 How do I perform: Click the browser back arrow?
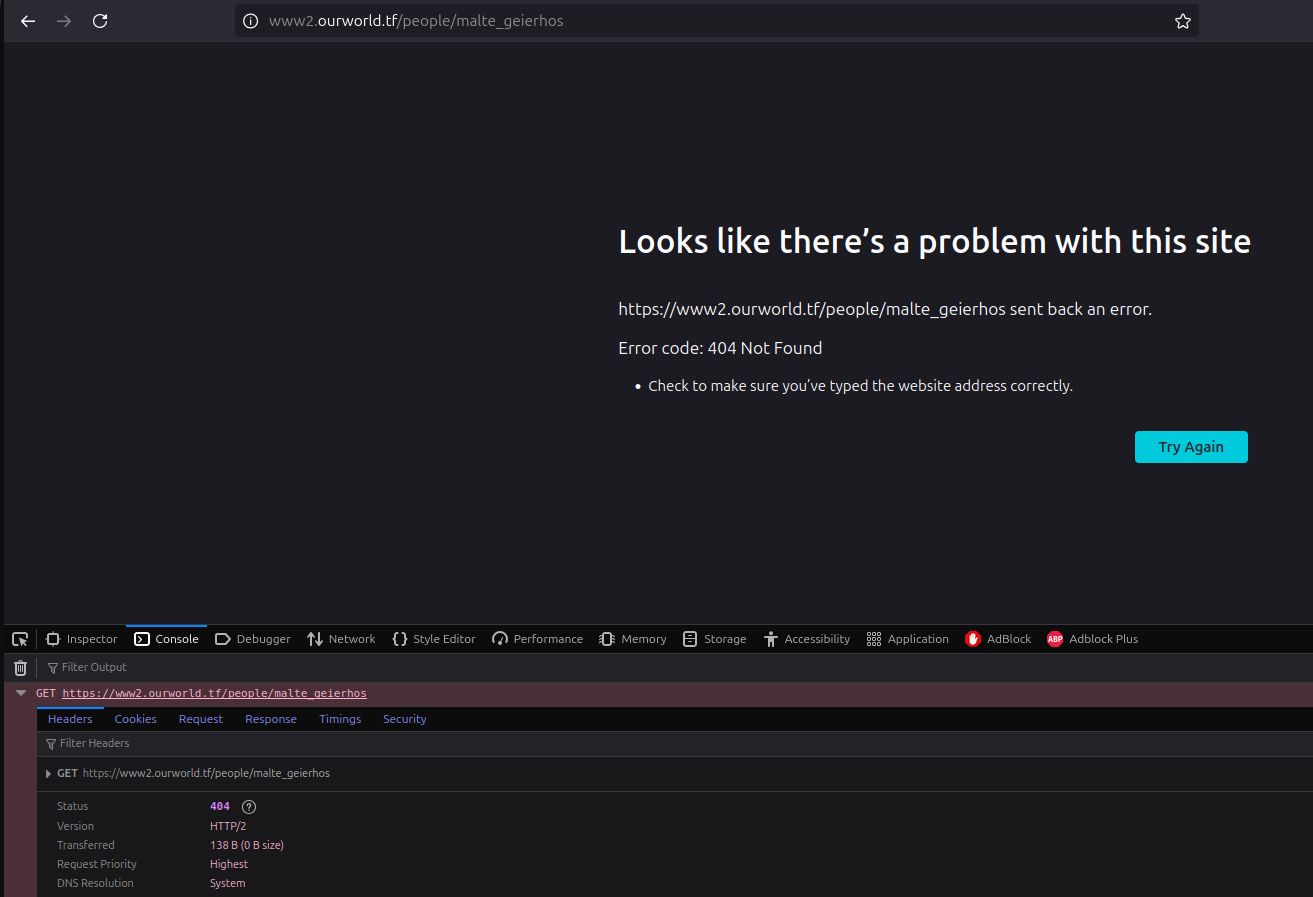pyautogui.click(x=28, y=21)
